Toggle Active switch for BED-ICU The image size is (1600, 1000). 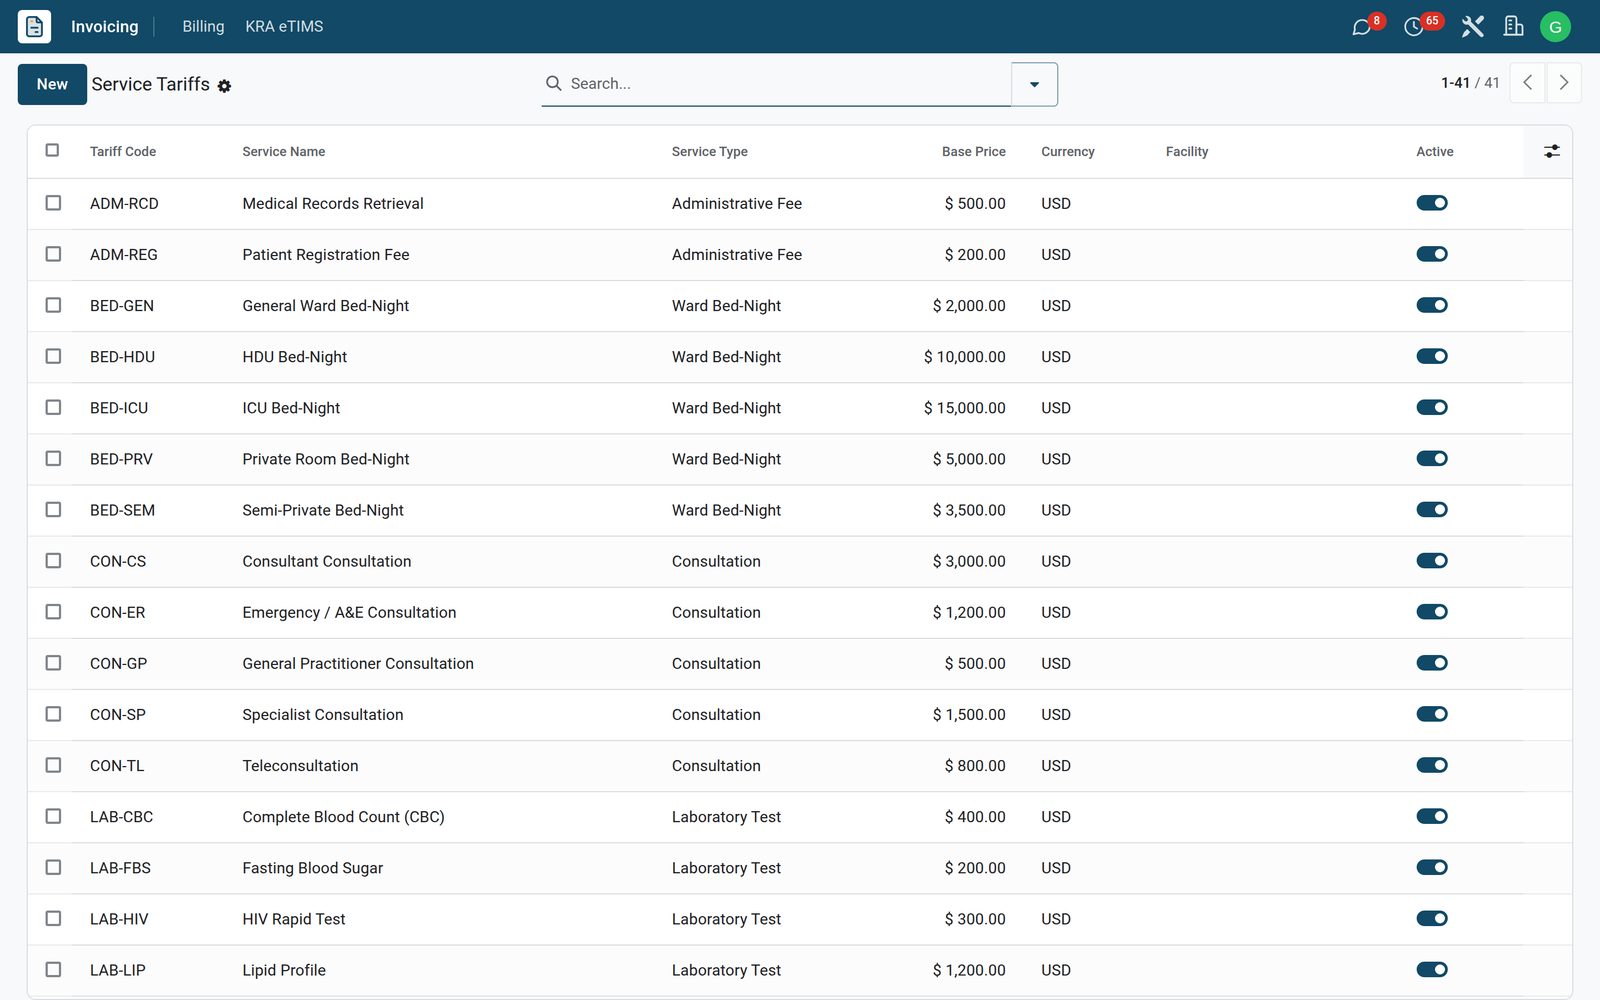pyautogui.click(x=1432, y=407)
